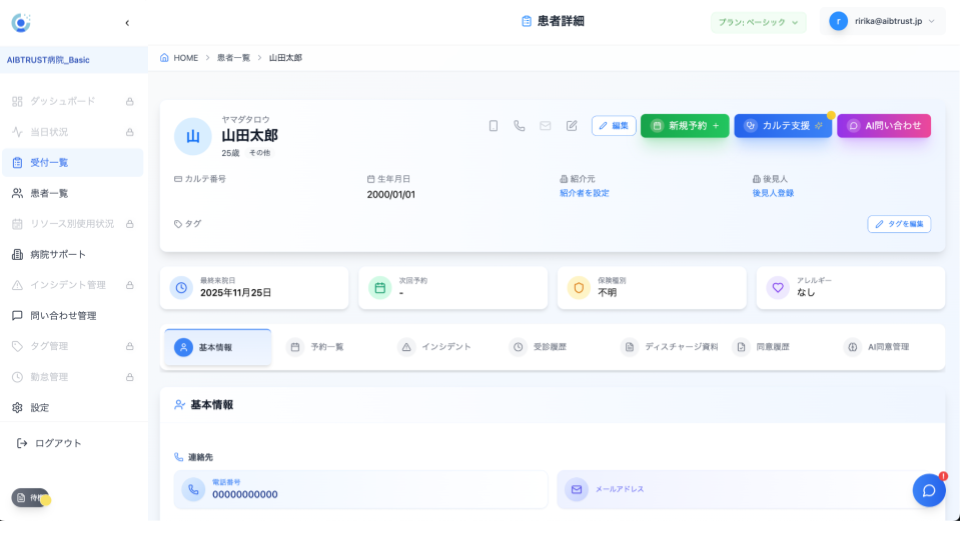
Task: Click the mobile phone icon in patient header
Action: (x=493, y=126)
